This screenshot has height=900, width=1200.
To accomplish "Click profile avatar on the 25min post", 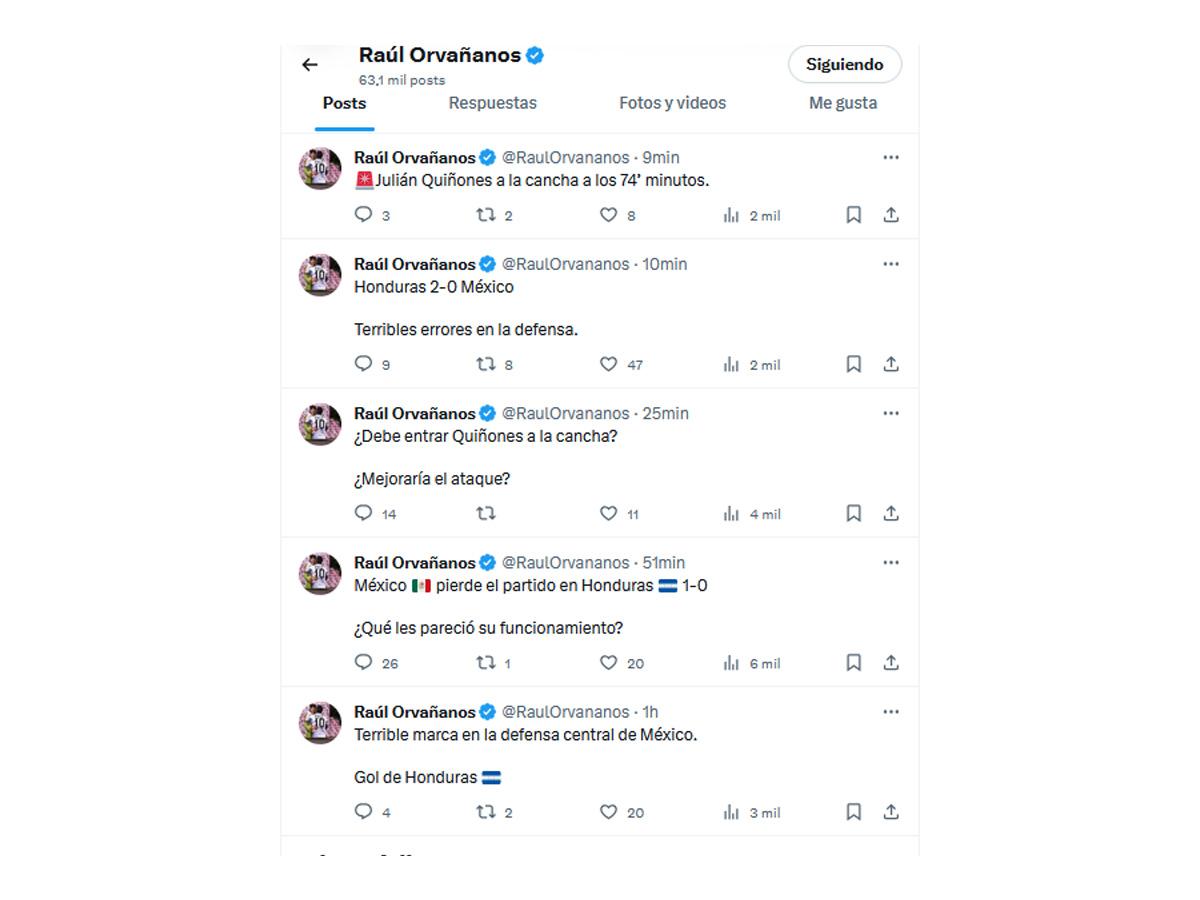I will (x=320, y=425).
